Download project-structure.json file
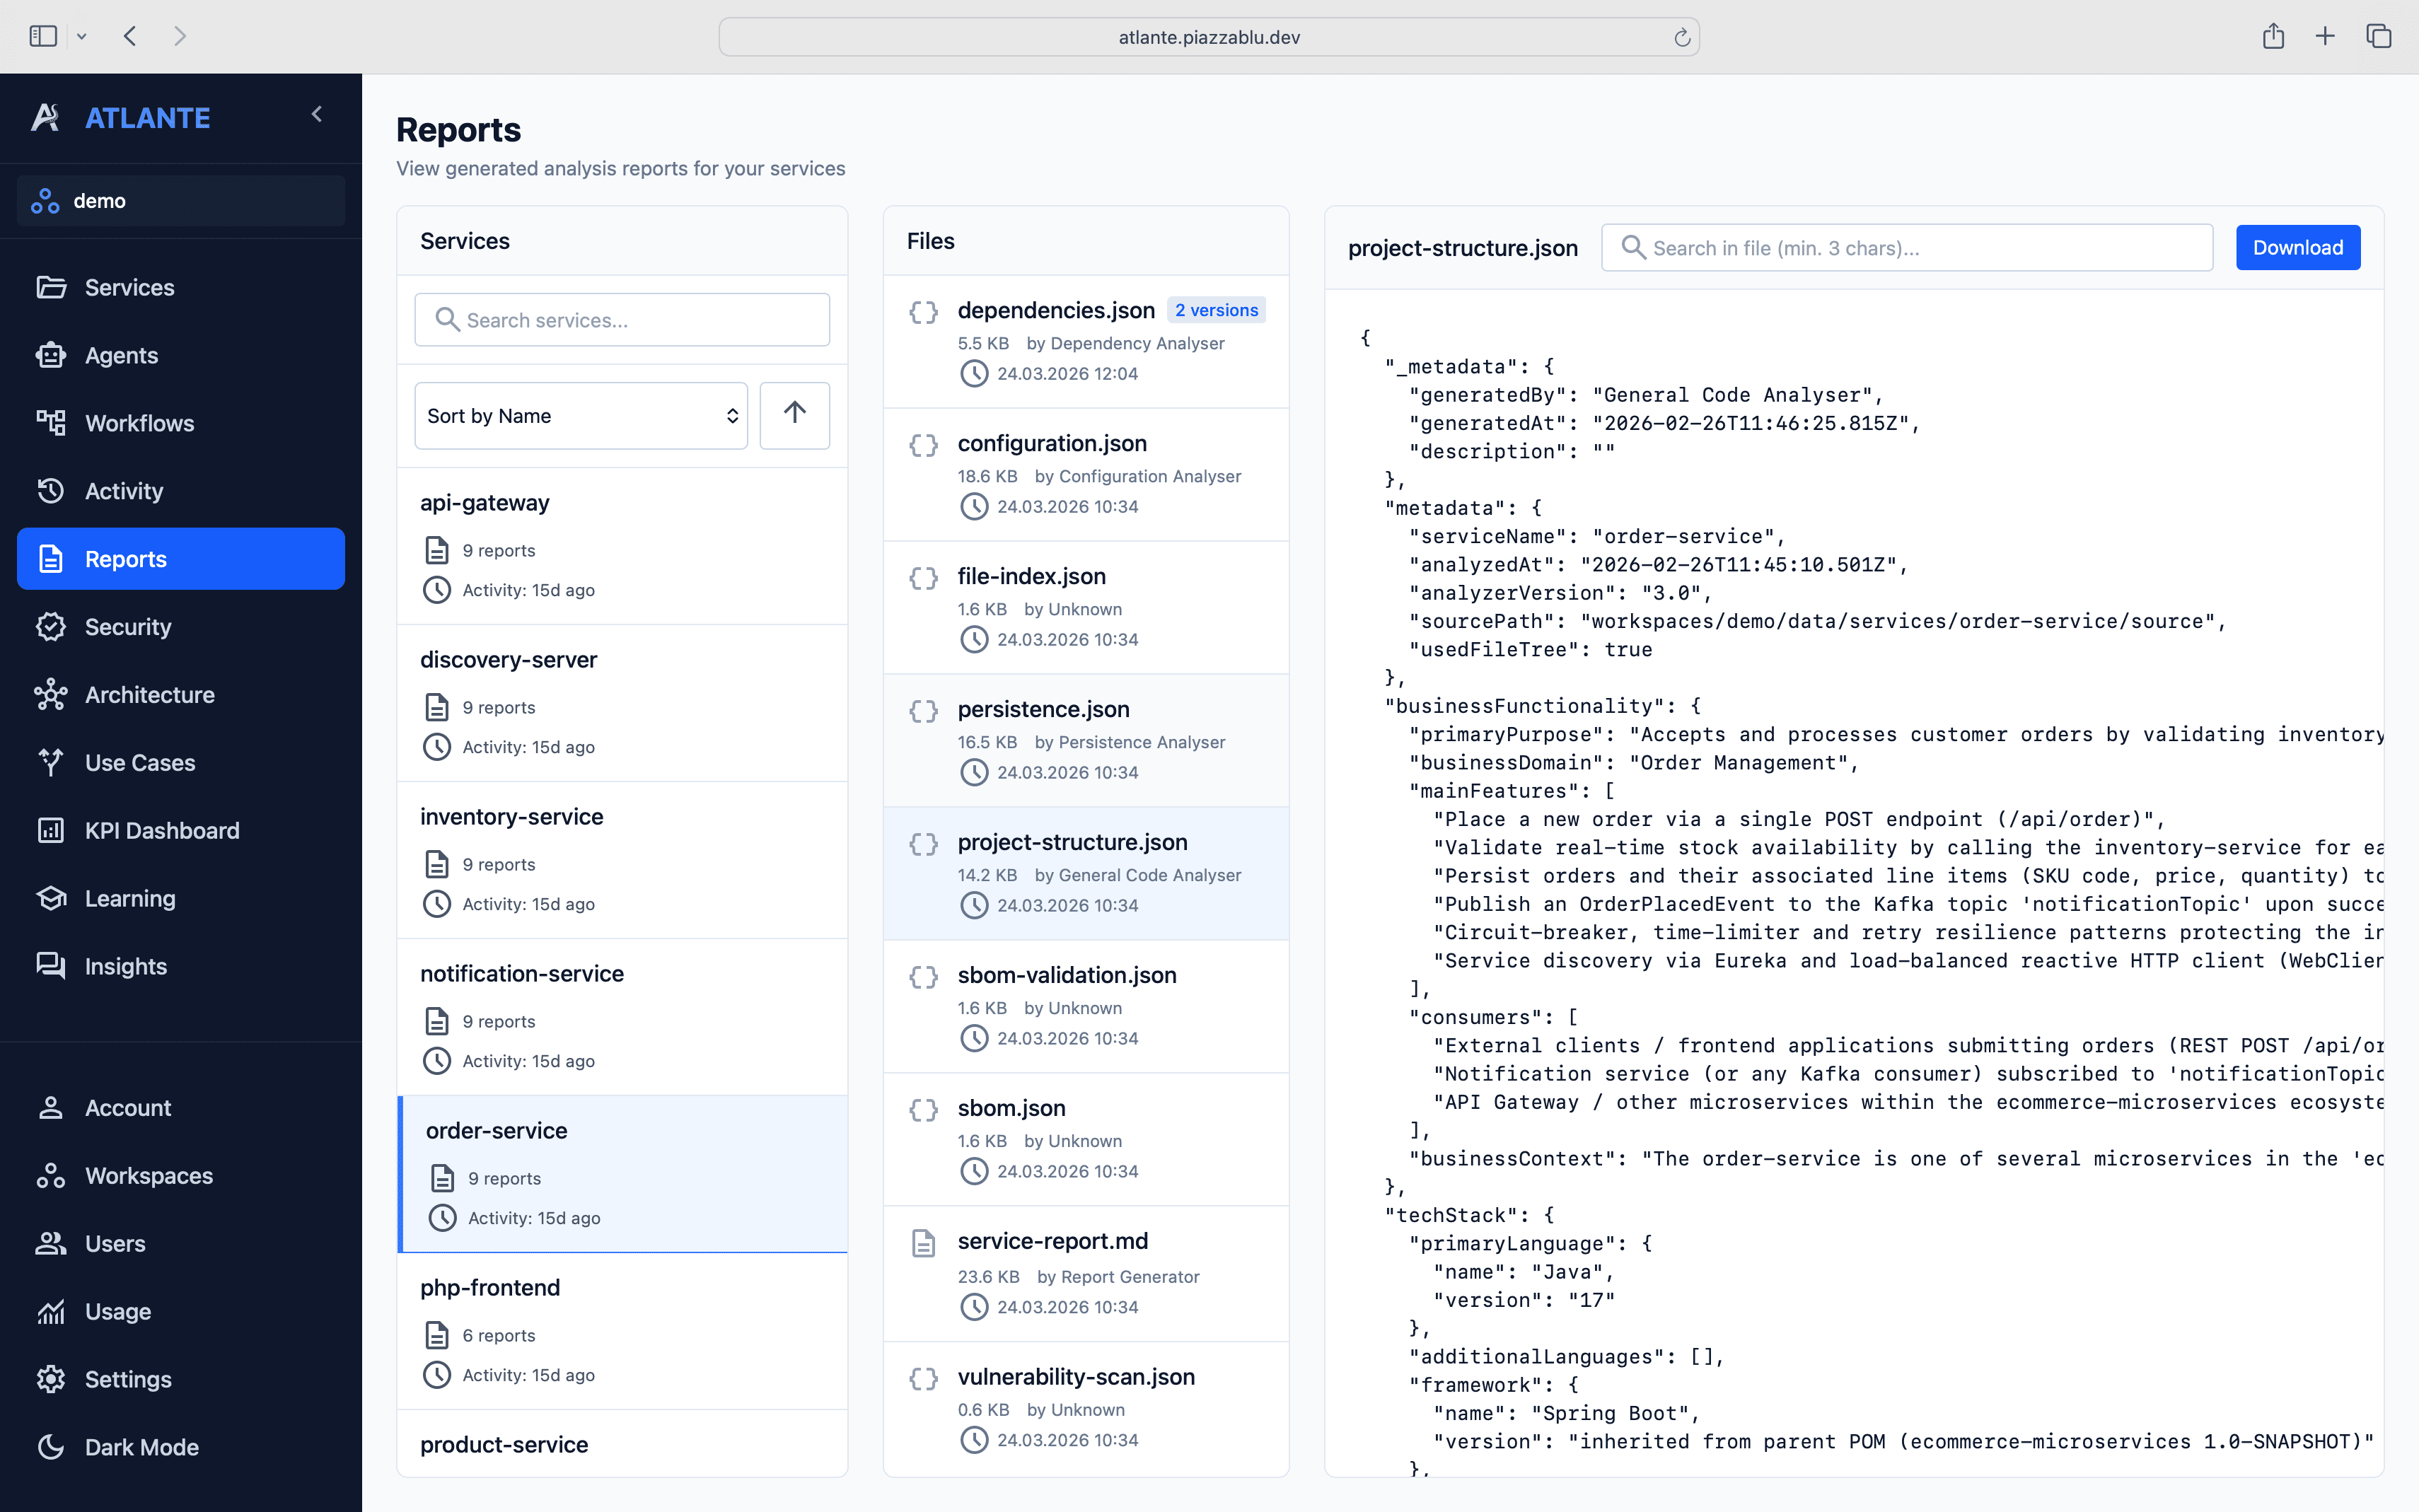 coord(2297,248)
